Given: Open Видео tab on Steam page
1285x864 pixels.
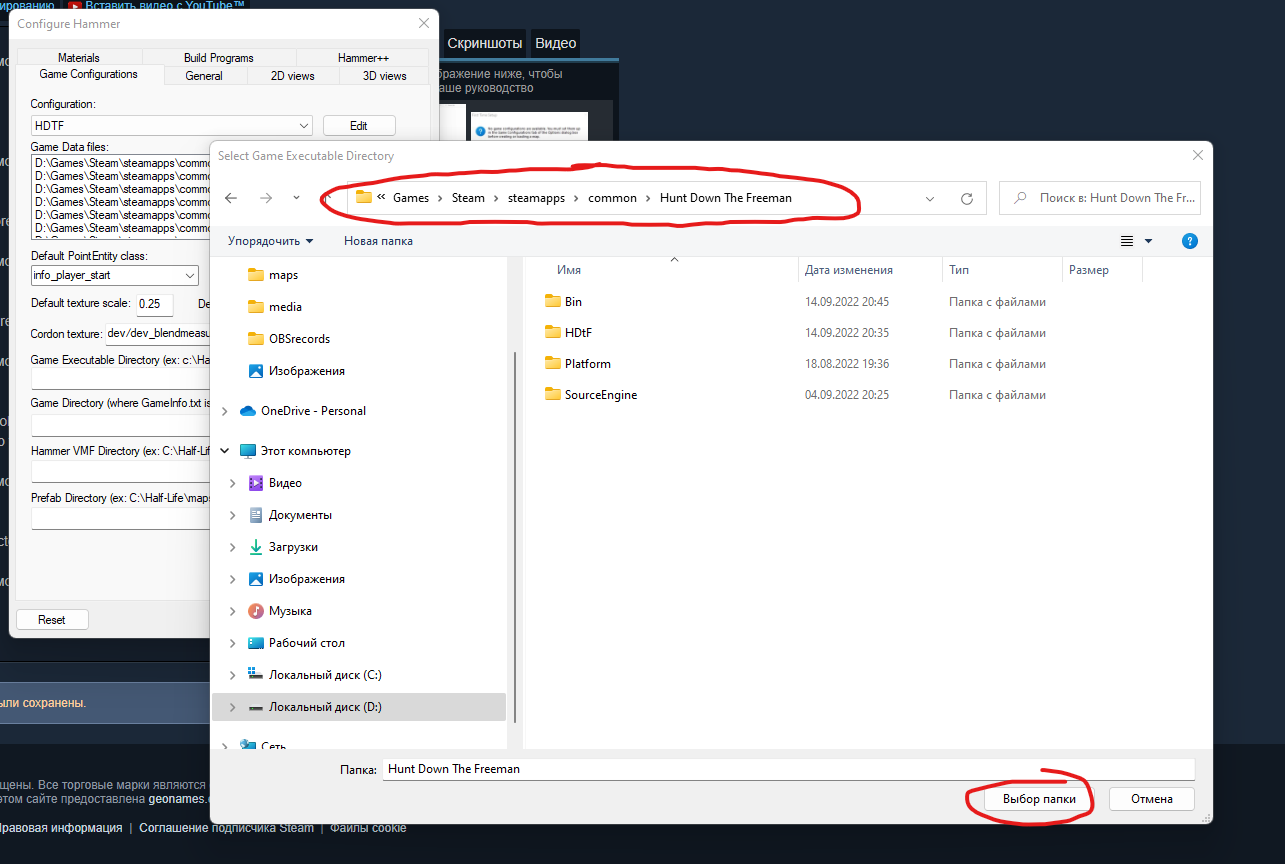Looking at the screenshot, I should coord(555,43).
